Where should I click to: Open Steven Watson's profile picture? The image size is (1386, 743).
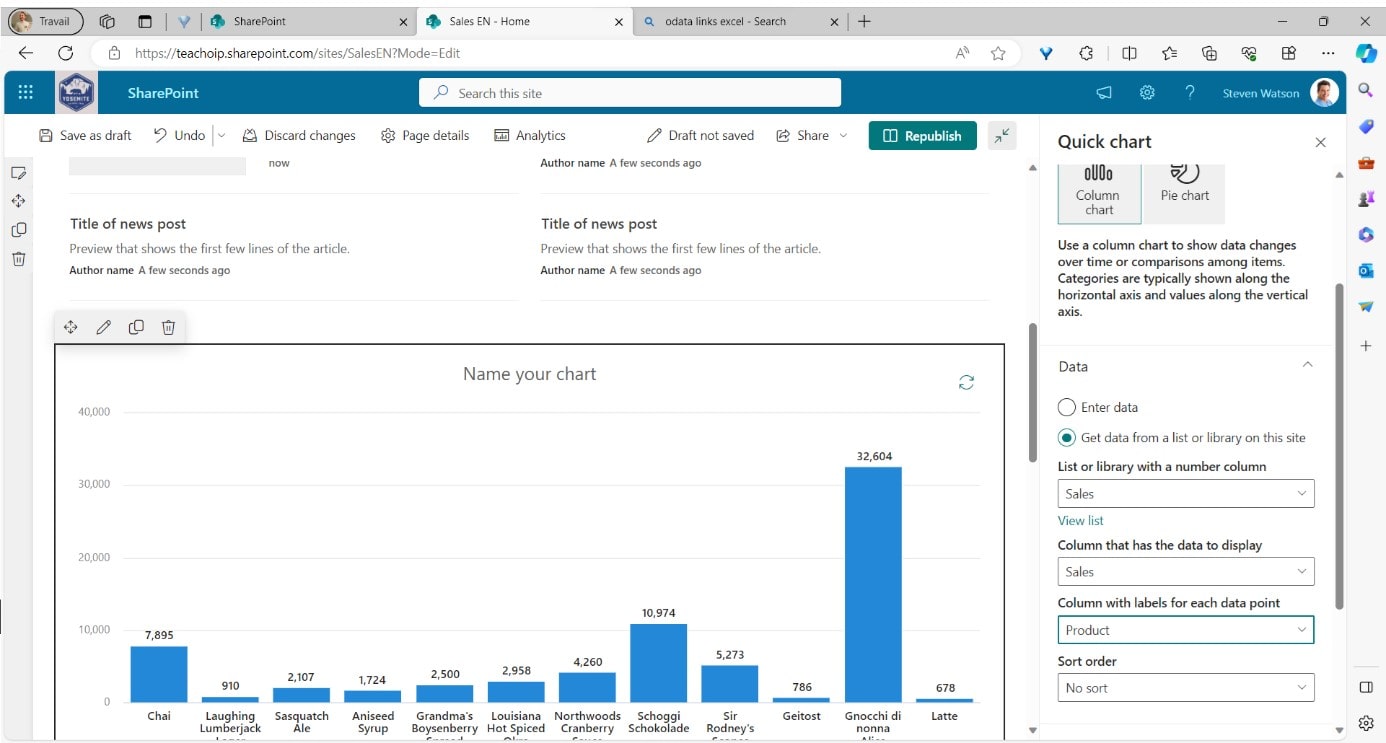point(1324,93)
